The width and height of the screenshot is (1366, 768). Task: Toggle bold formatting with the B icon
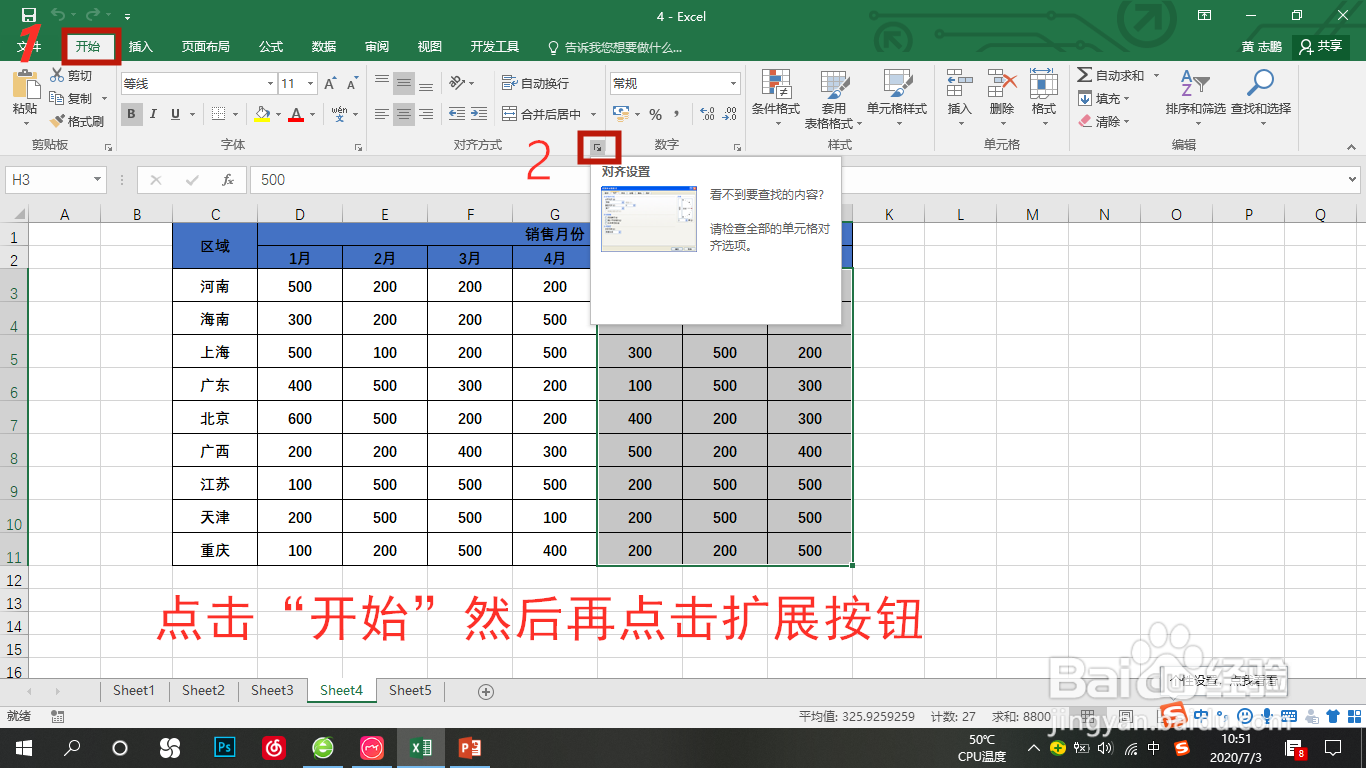tap(131, 115)
